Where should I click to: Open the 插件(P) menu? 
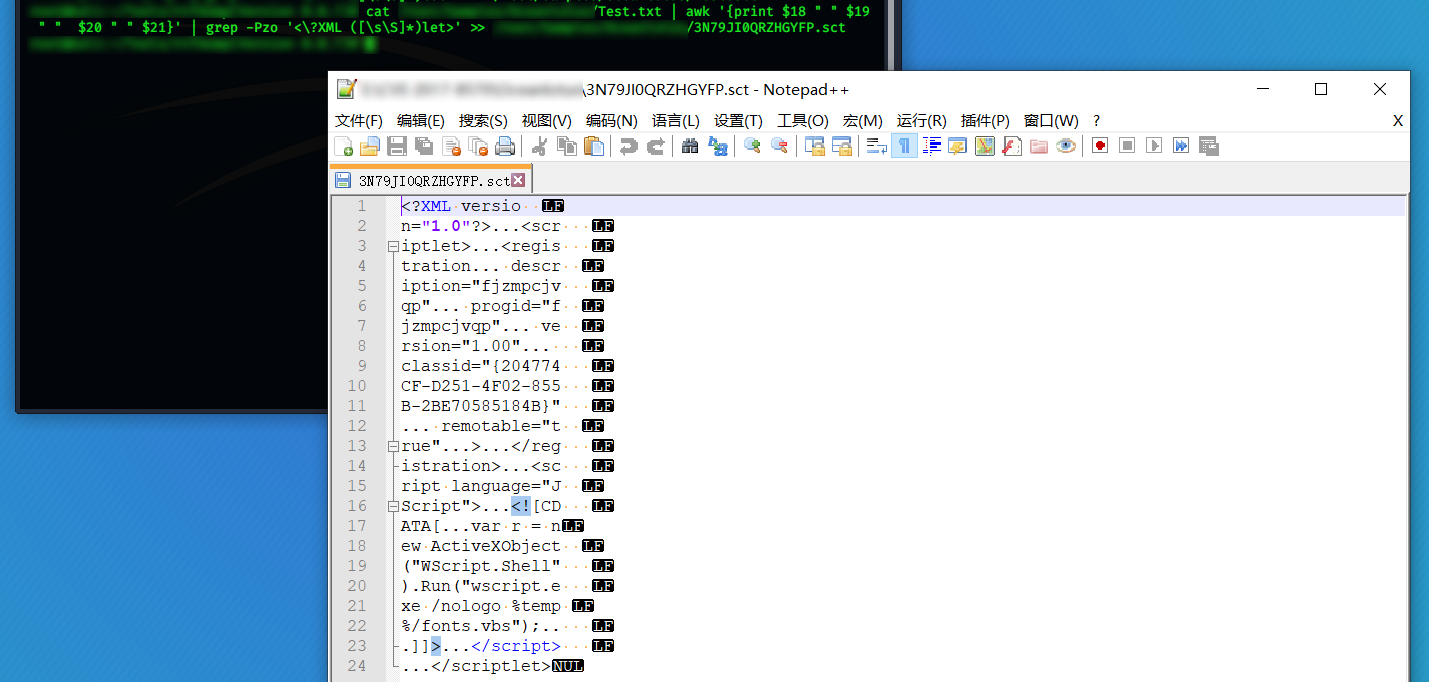985,120
